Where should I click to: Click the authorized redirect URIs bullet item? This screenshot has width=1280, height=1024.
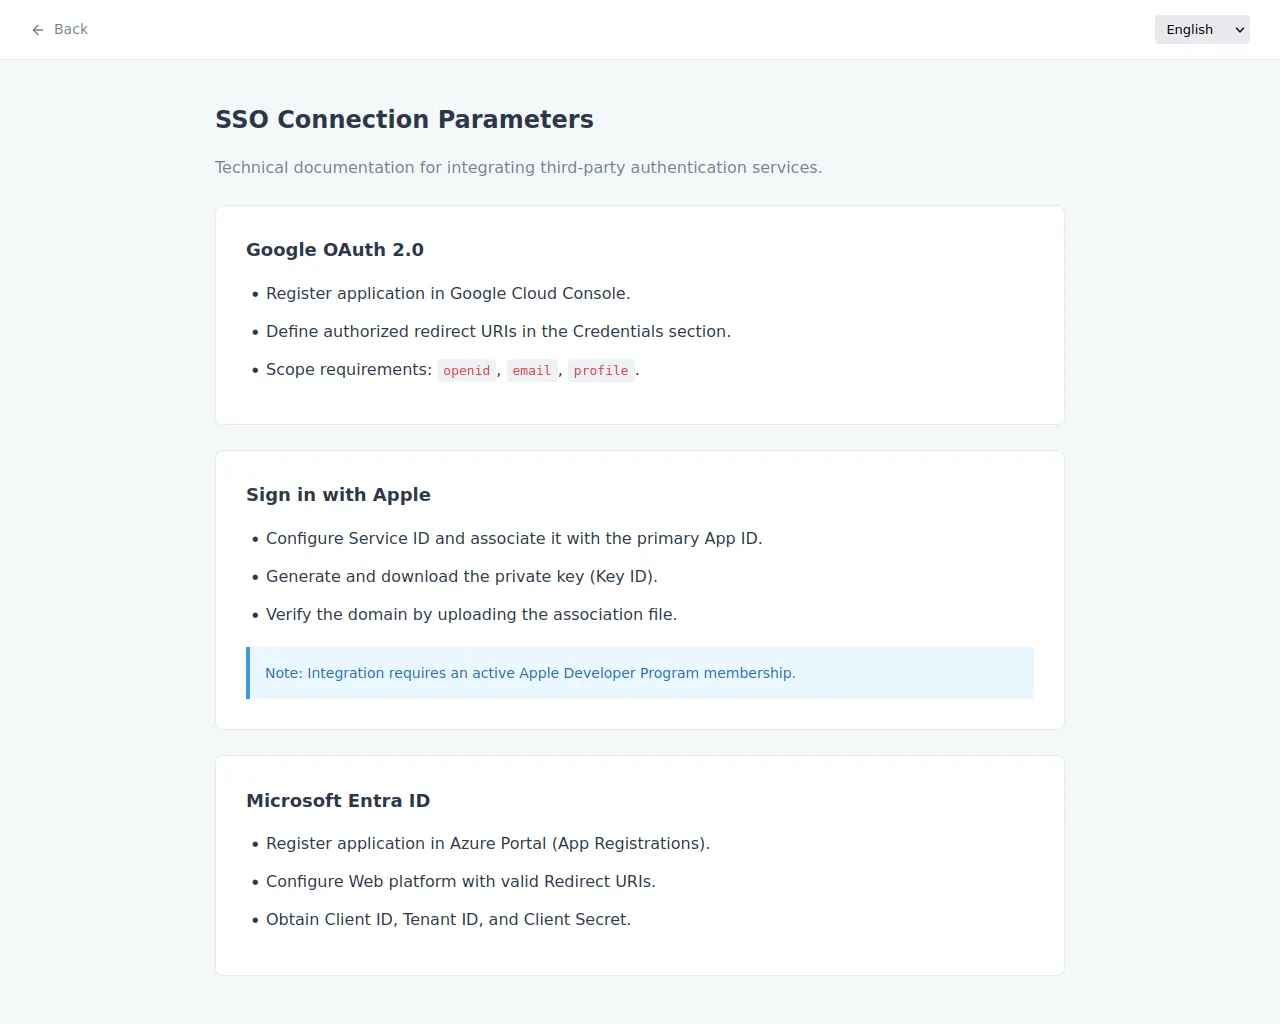498,332
